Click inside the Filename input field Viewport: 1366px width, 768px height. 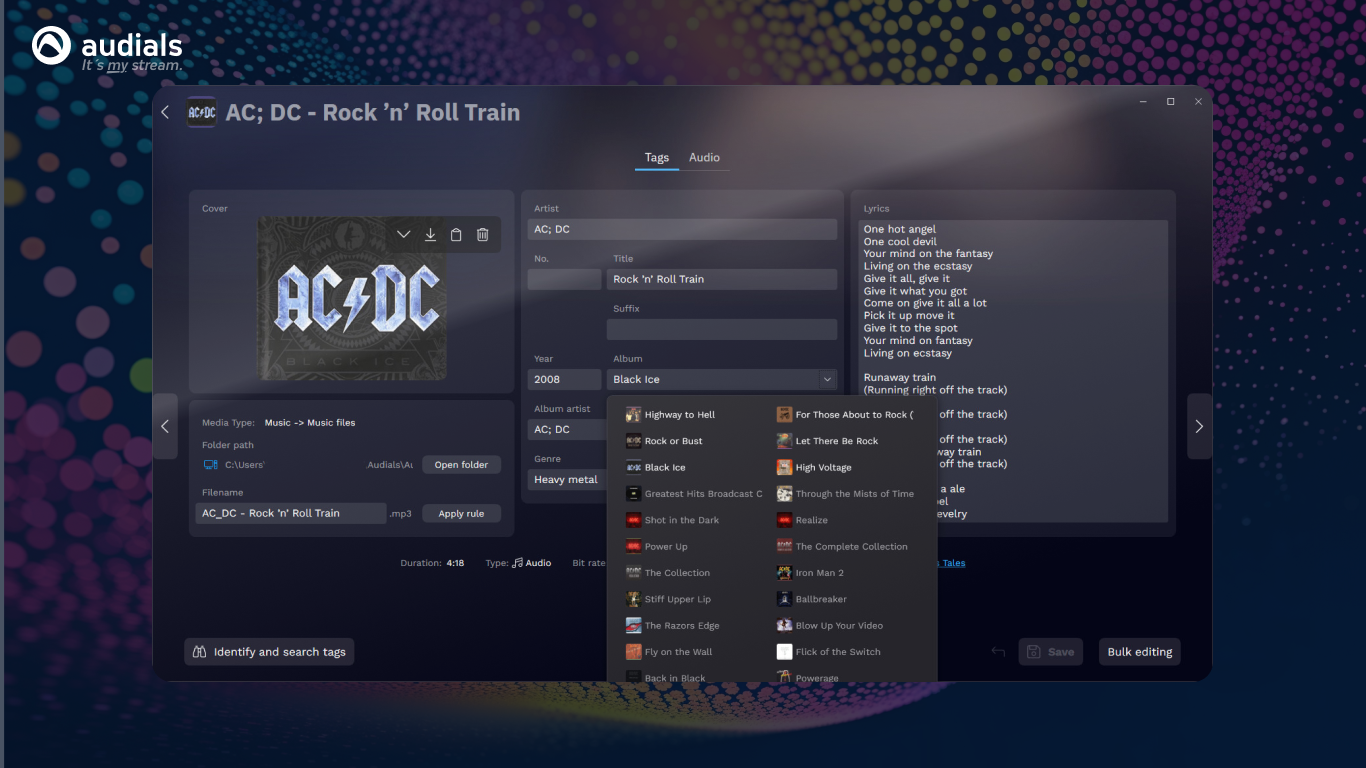point(290,513)
